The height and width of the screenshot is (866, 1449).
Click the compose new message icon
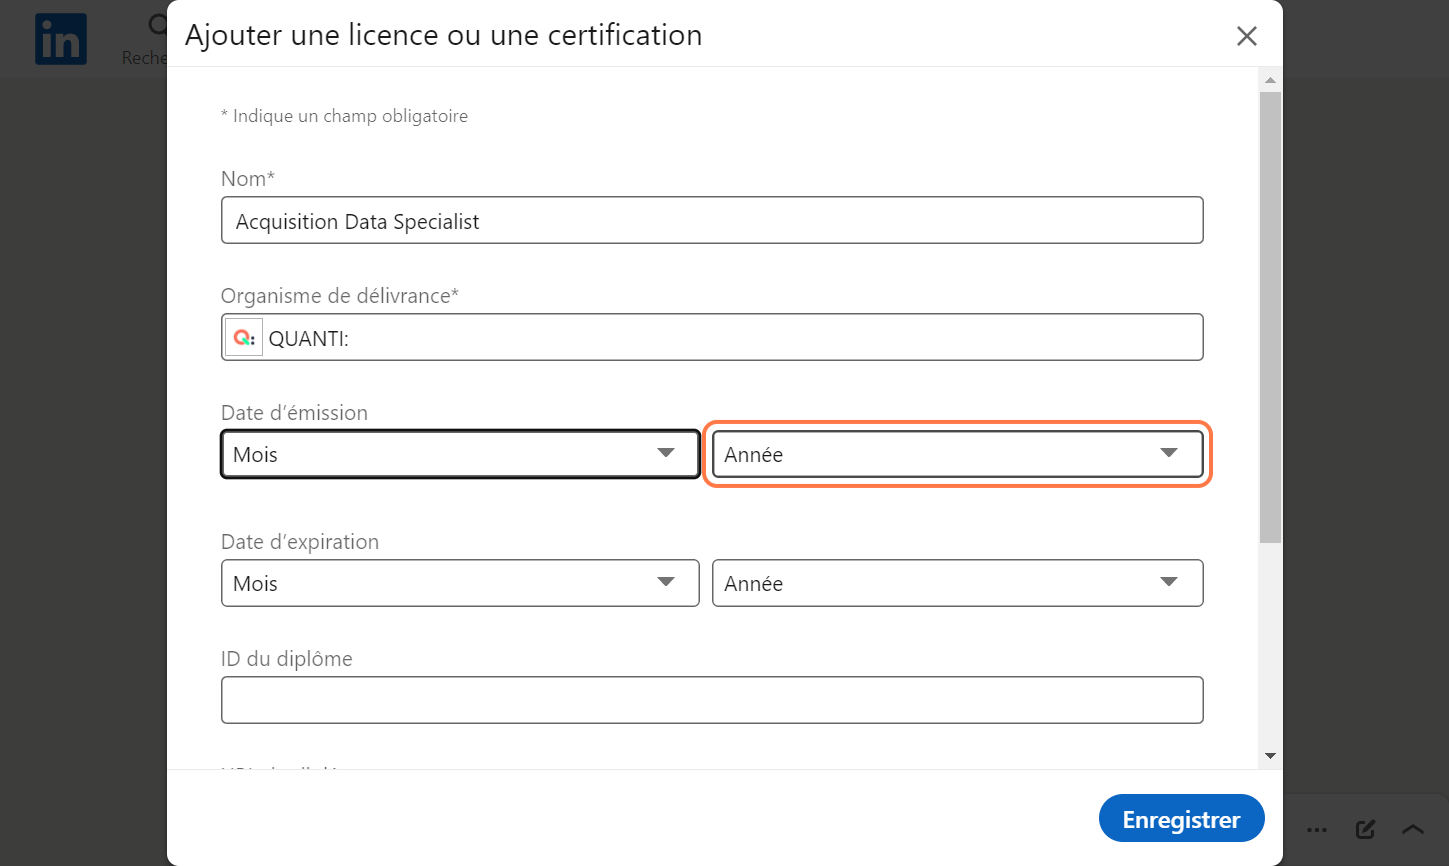(1365, 829)
